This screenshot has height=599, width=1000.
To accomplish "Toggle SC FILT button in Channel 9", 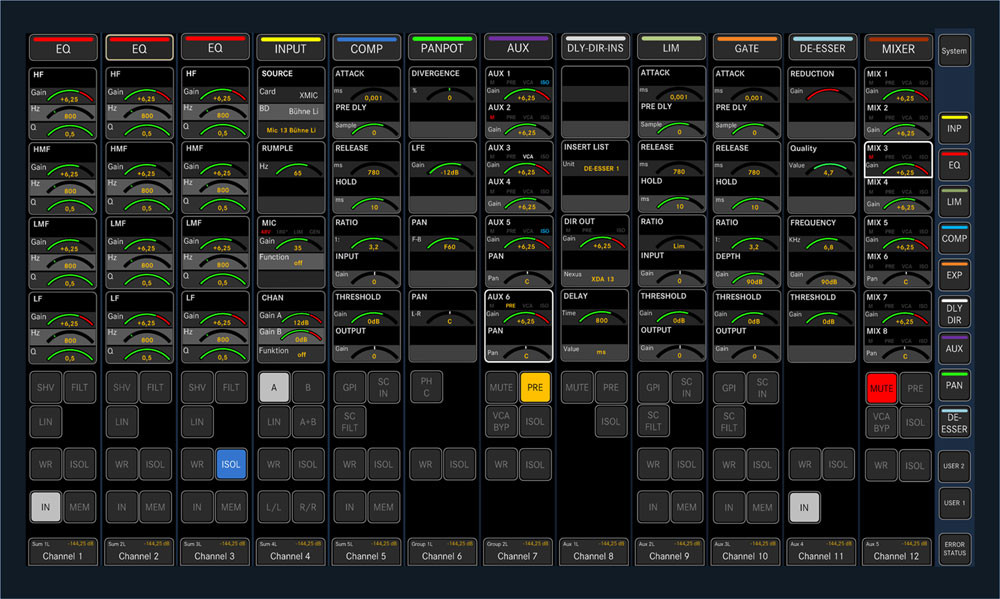I will pos(653,421).
